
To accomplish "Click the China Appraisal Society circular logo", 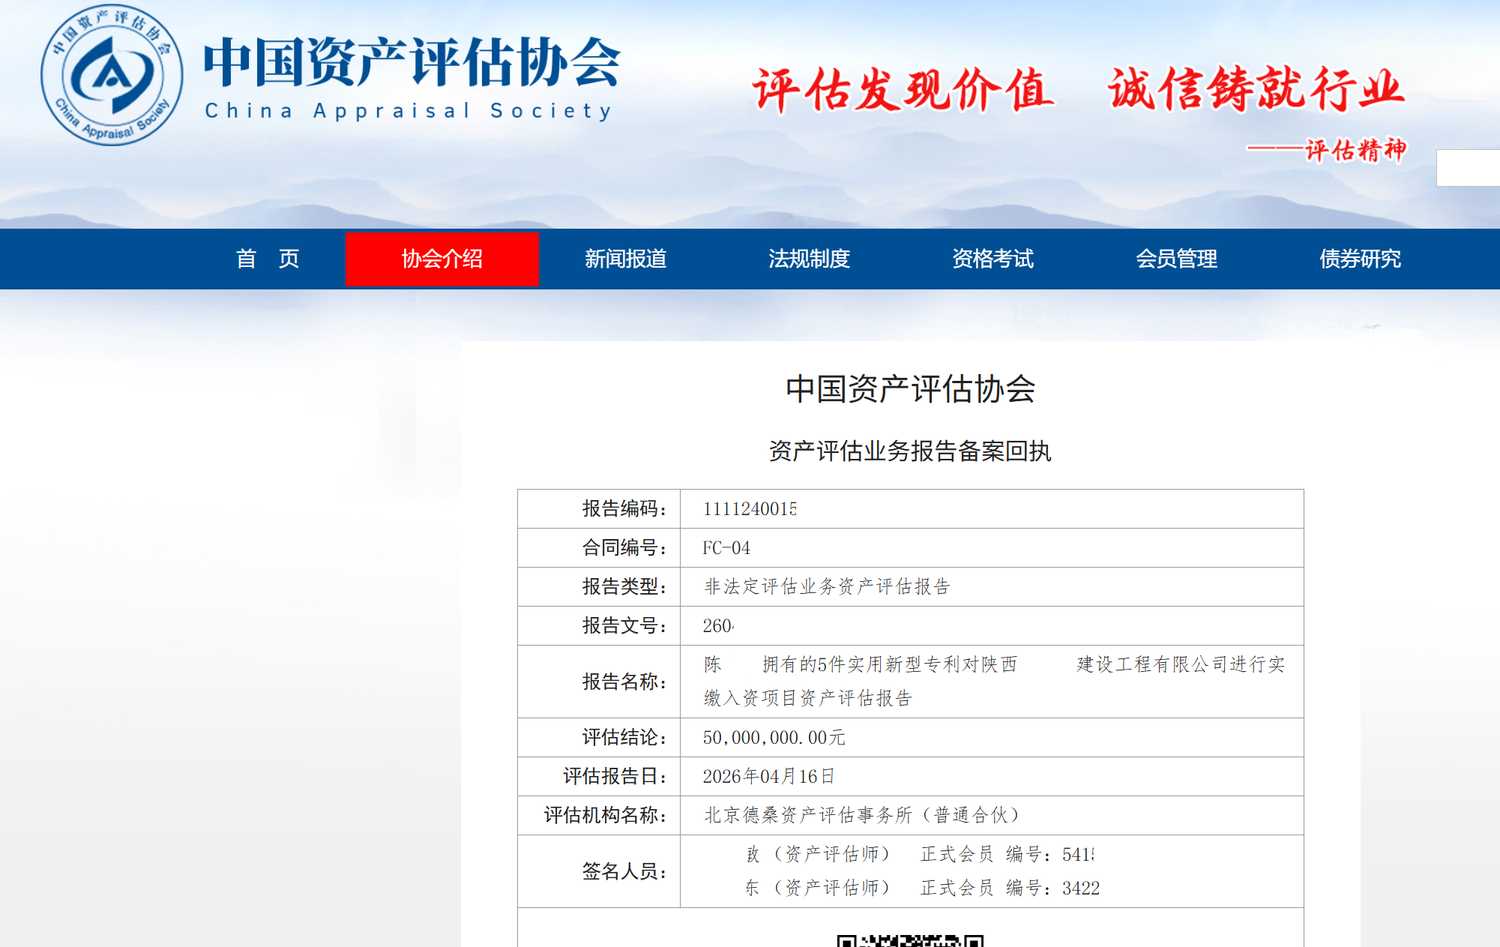I will click(112, 76).
